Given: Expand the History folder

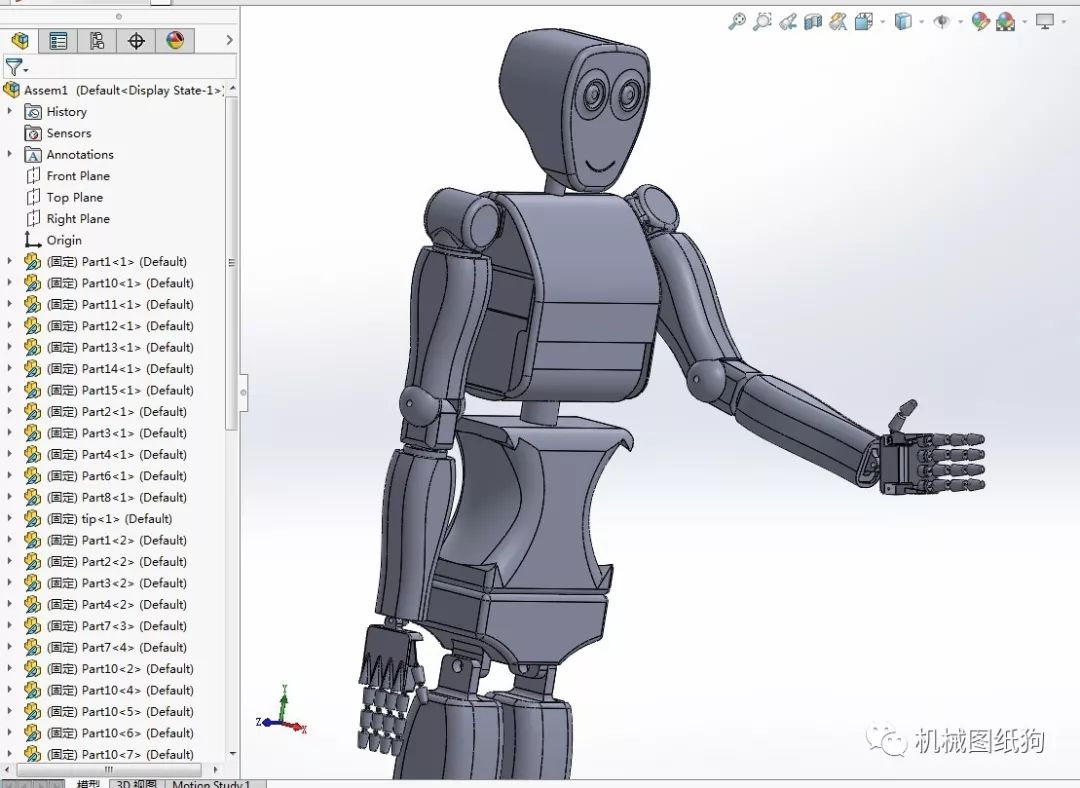Looking at the screenshot, I should pyautogui.click(x=10, y=112).
